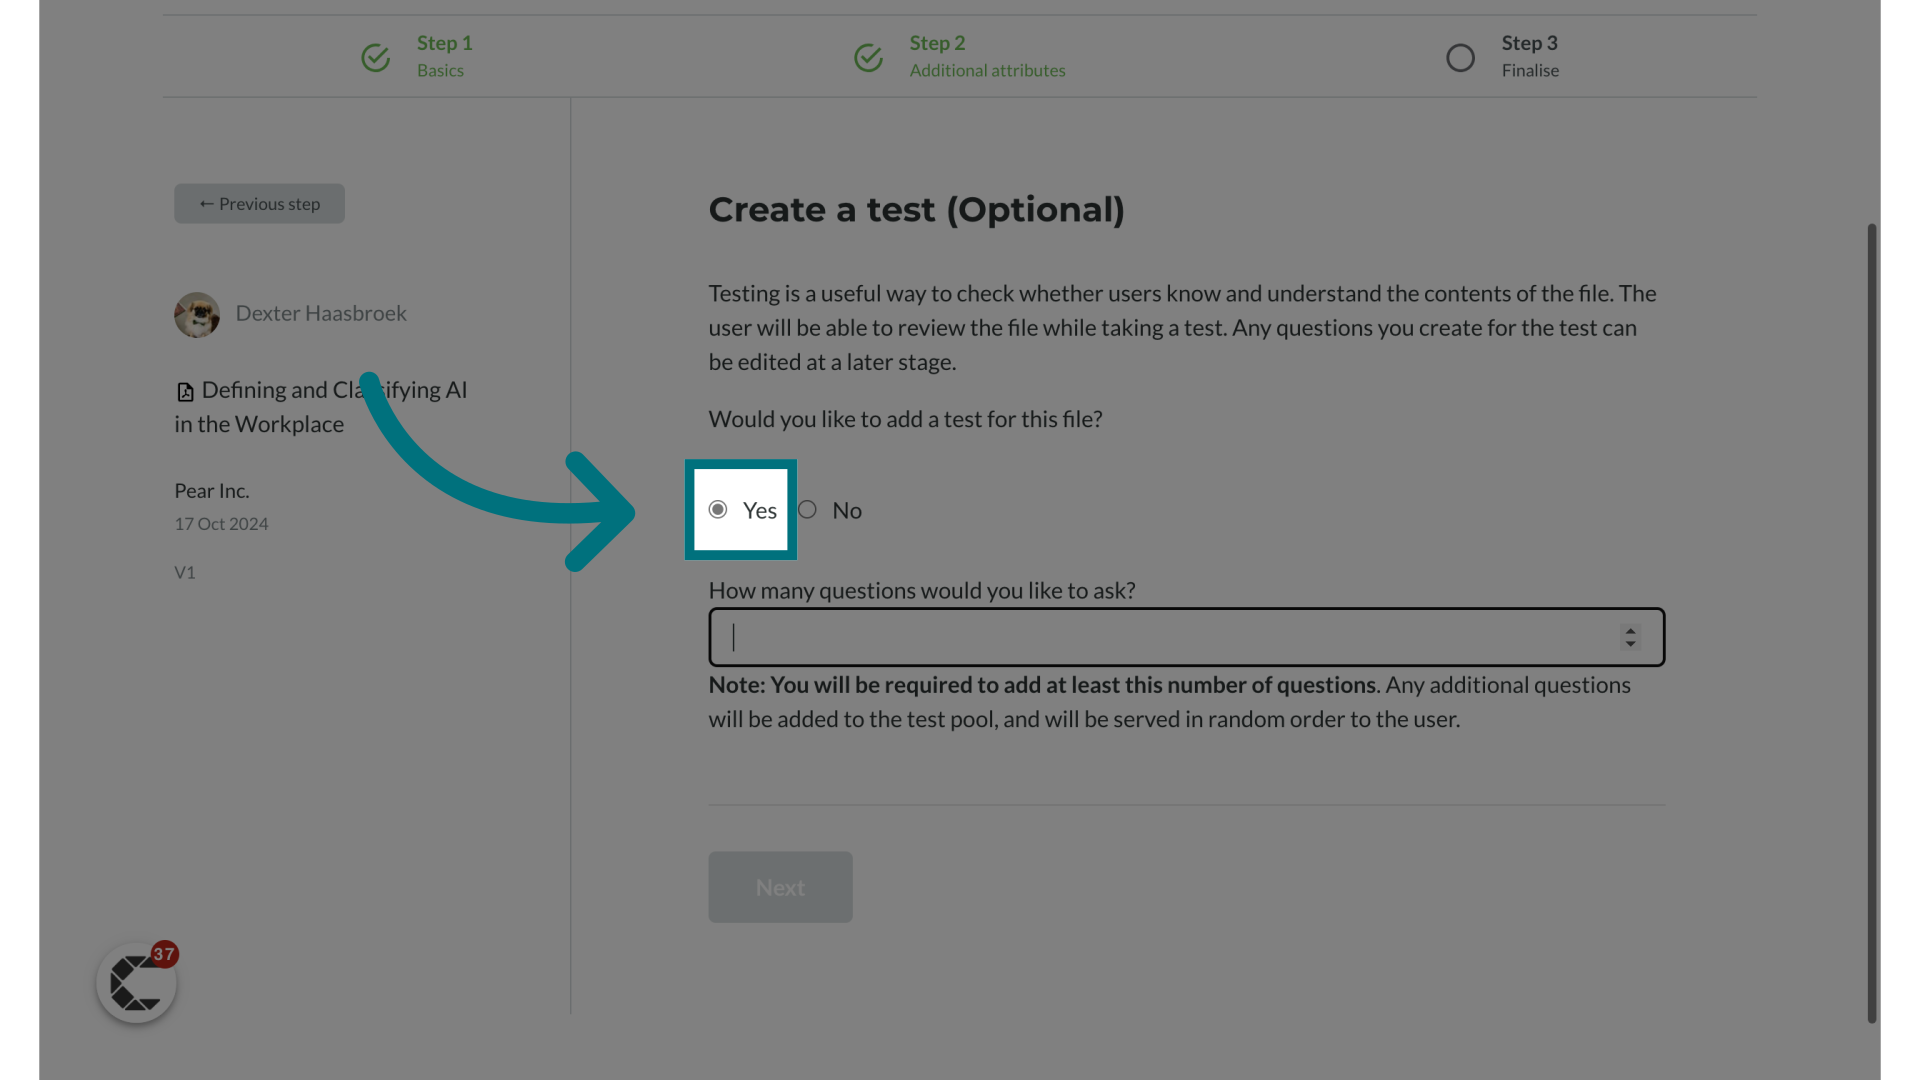Click the Previous step button

258,203
